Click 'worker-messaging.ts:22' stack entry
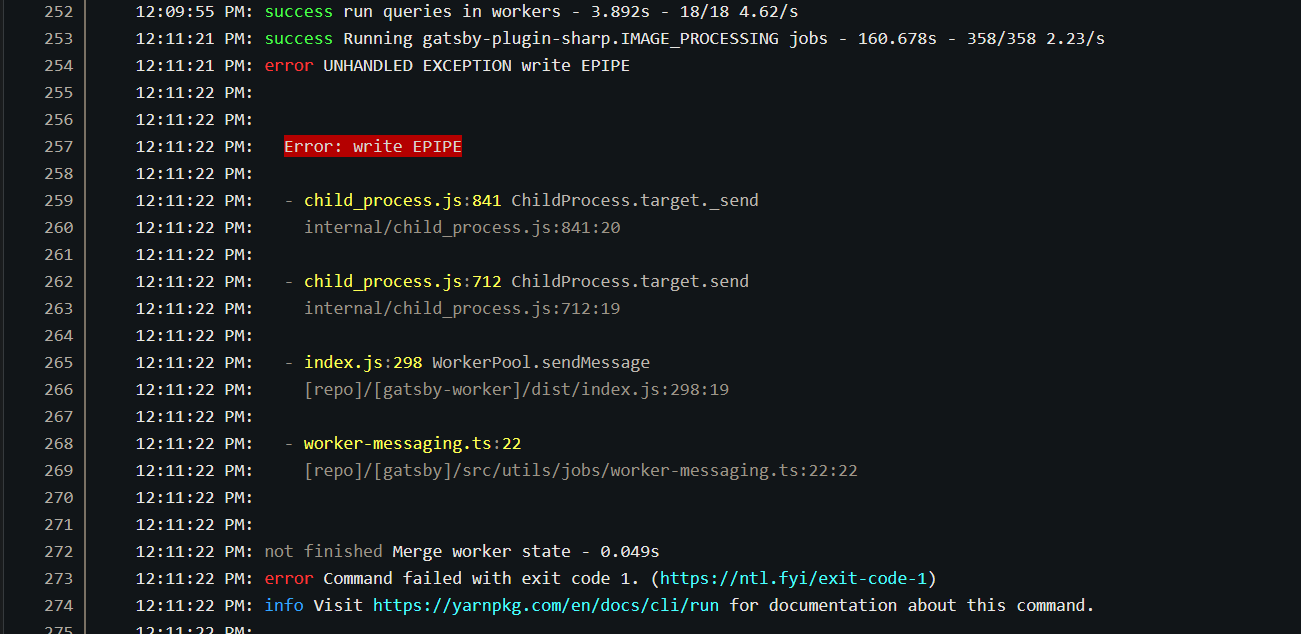Screen dimensions: 1301x634 [413, 444]
